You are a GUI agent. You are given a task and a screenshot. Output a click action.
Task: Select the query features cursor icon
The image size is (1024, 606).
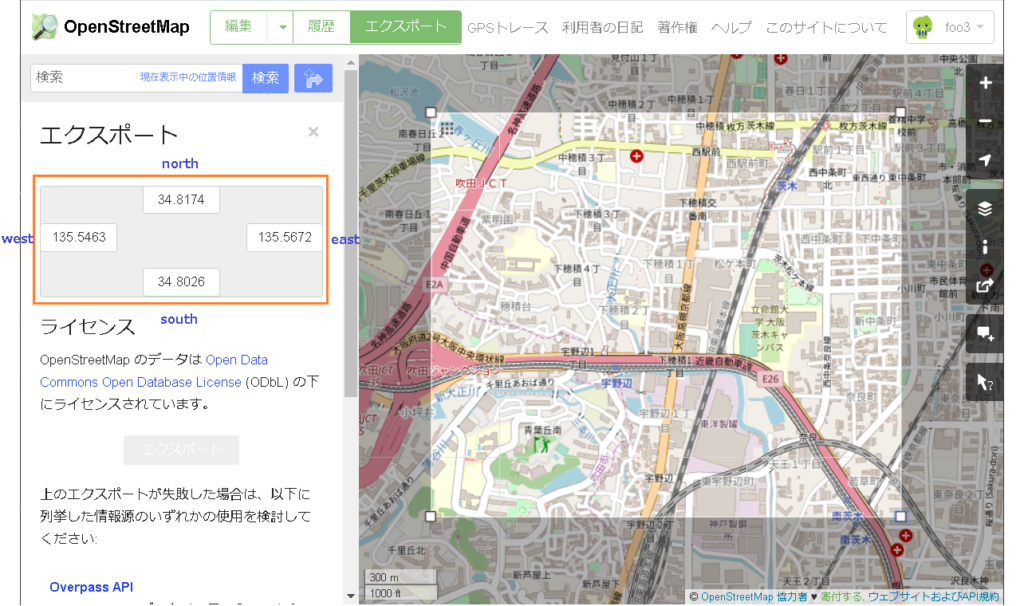tap(984, 381)
